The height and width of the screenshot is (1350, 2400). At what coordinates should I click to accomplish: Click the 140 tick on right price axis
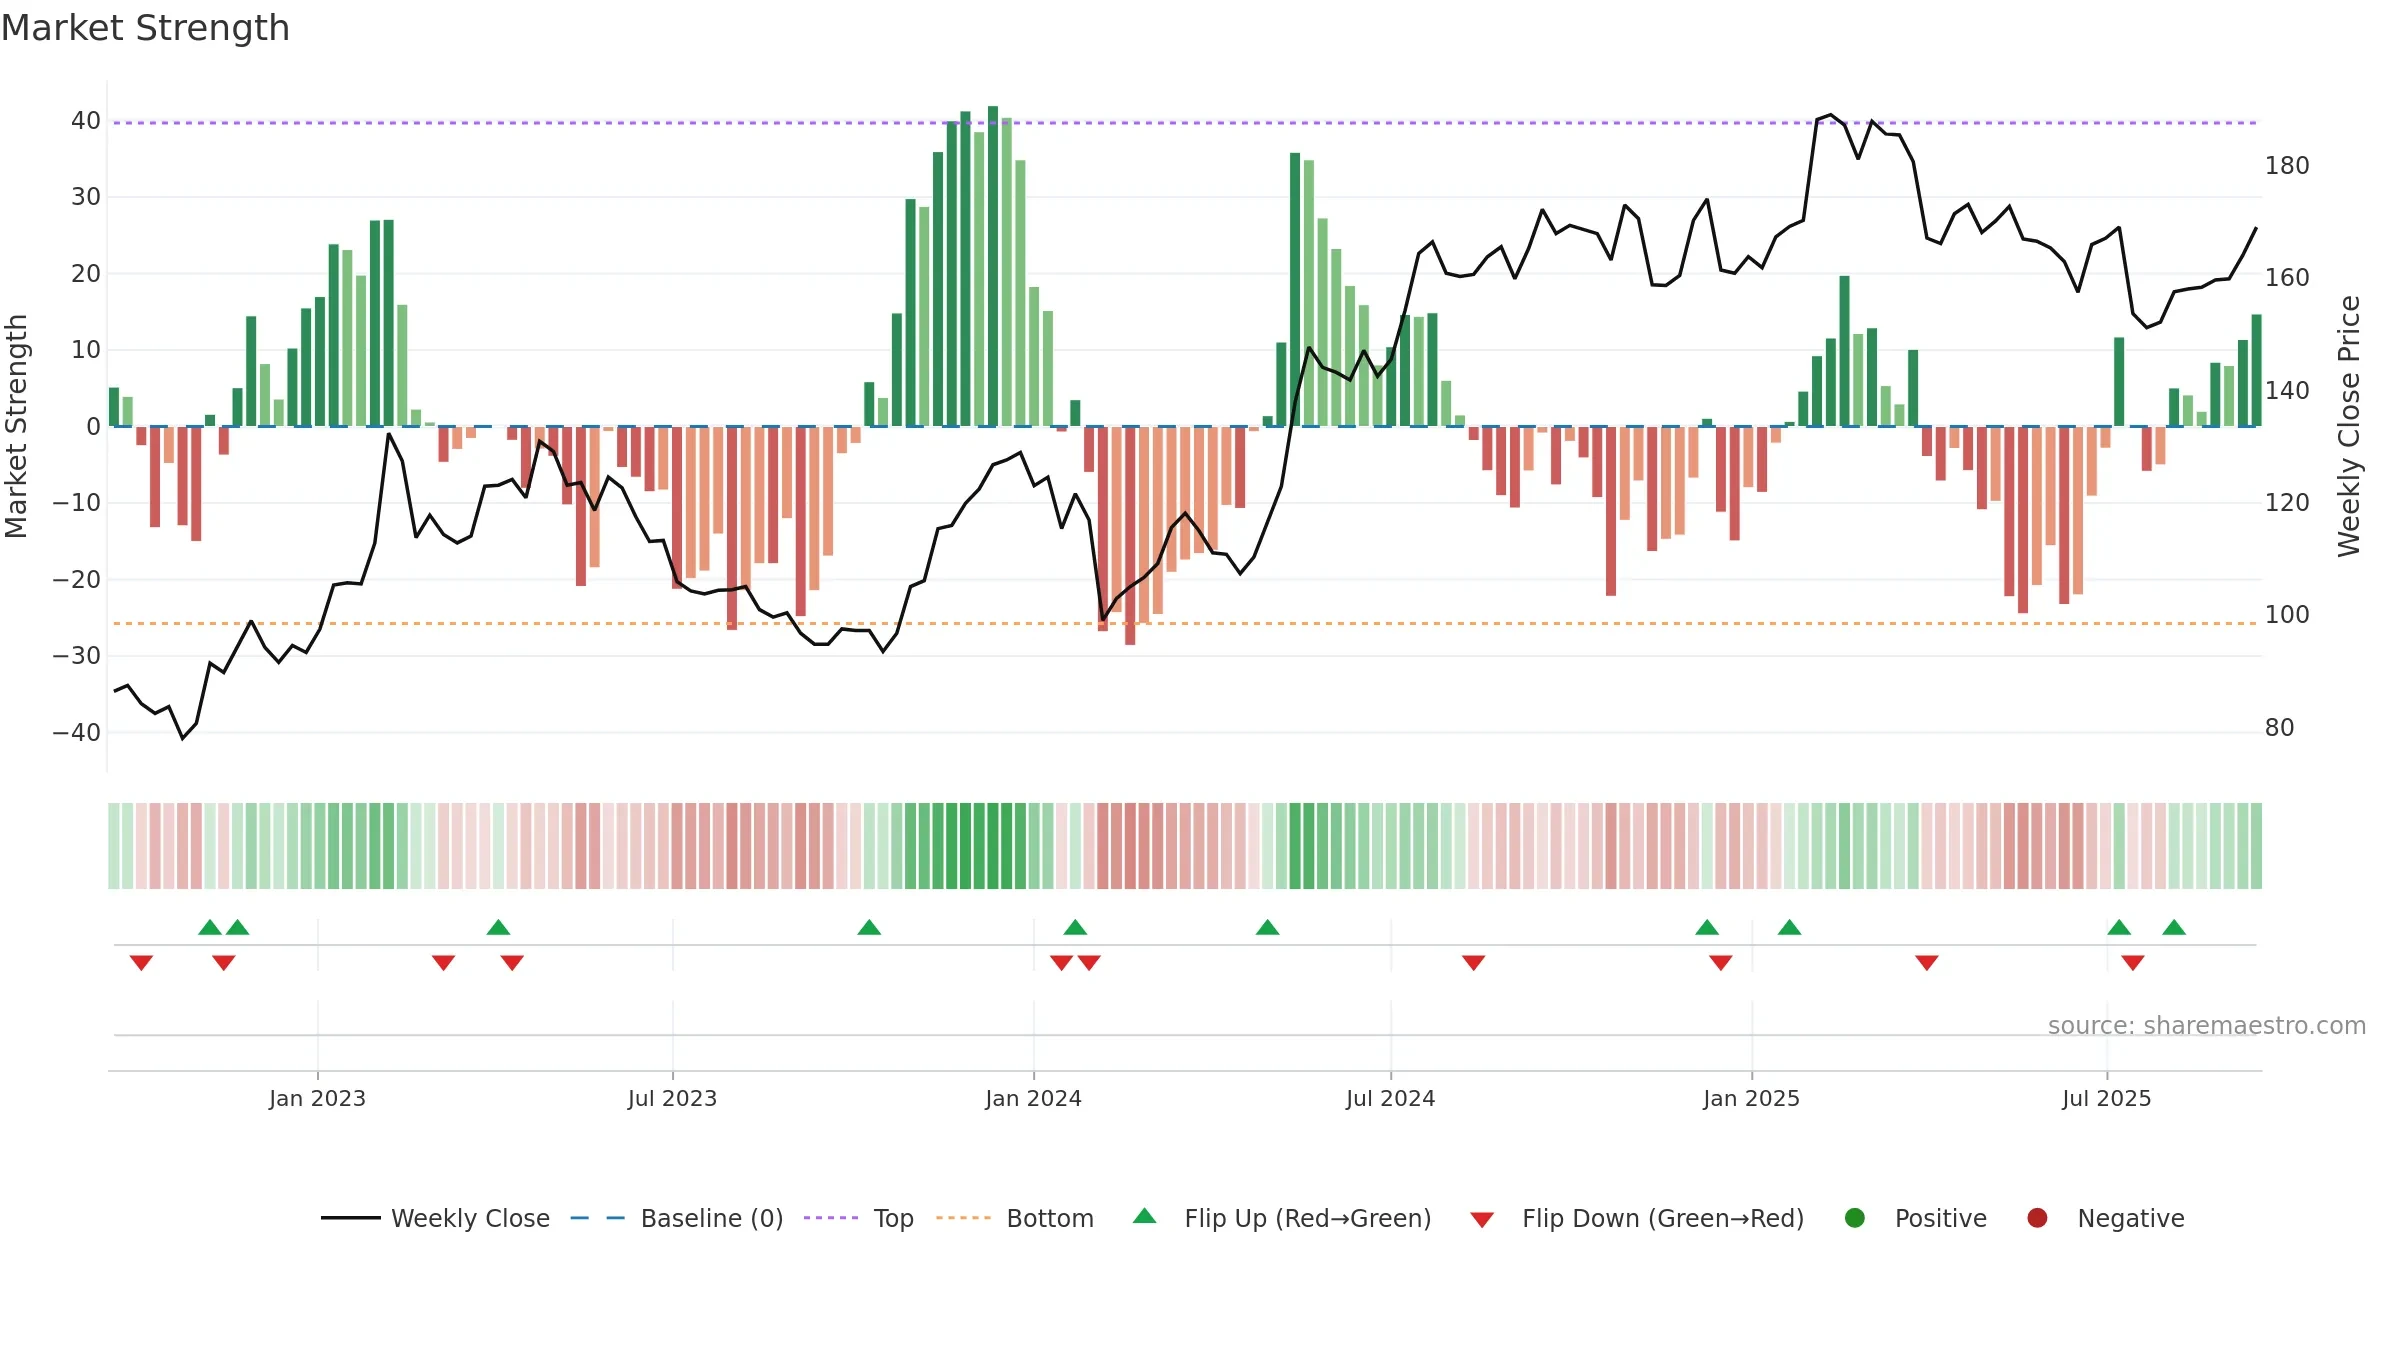tap(2287, 391)
